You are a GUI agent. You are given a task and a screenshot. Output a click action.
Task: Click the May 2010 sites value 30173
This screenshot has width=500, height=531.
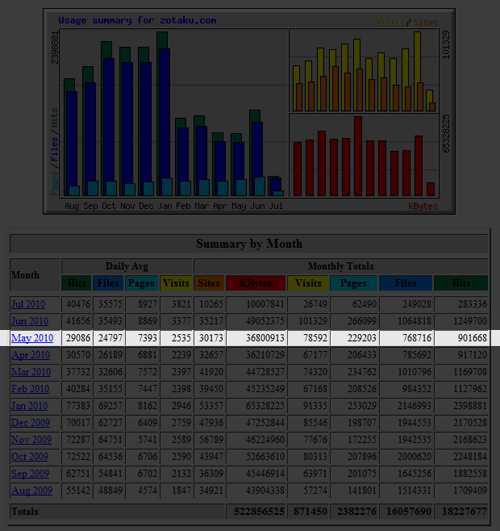point(211,338)
